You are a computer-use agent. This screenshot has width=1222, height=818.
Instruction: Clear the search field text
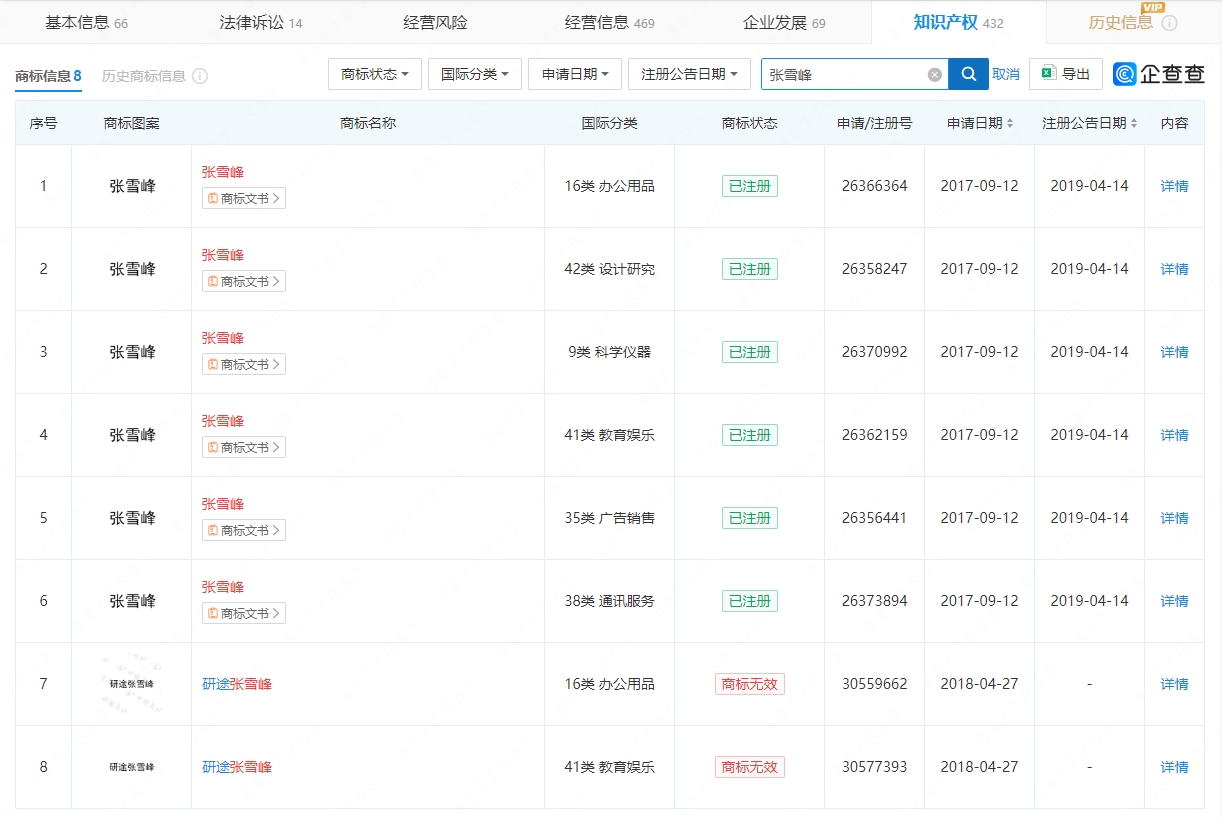(934, 74)
